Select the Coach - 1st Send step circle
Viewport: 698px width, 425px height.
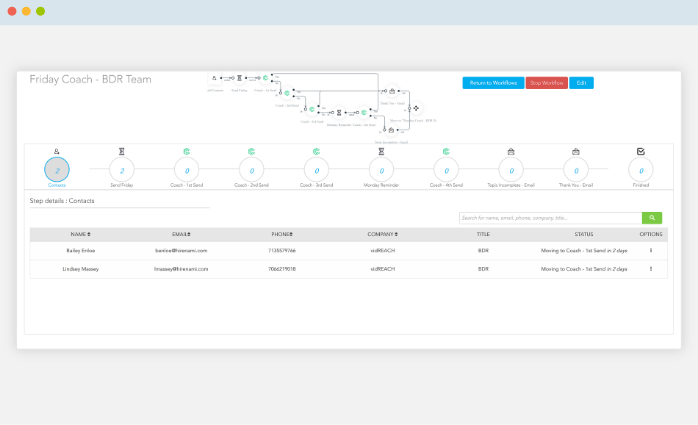[187, 170]
